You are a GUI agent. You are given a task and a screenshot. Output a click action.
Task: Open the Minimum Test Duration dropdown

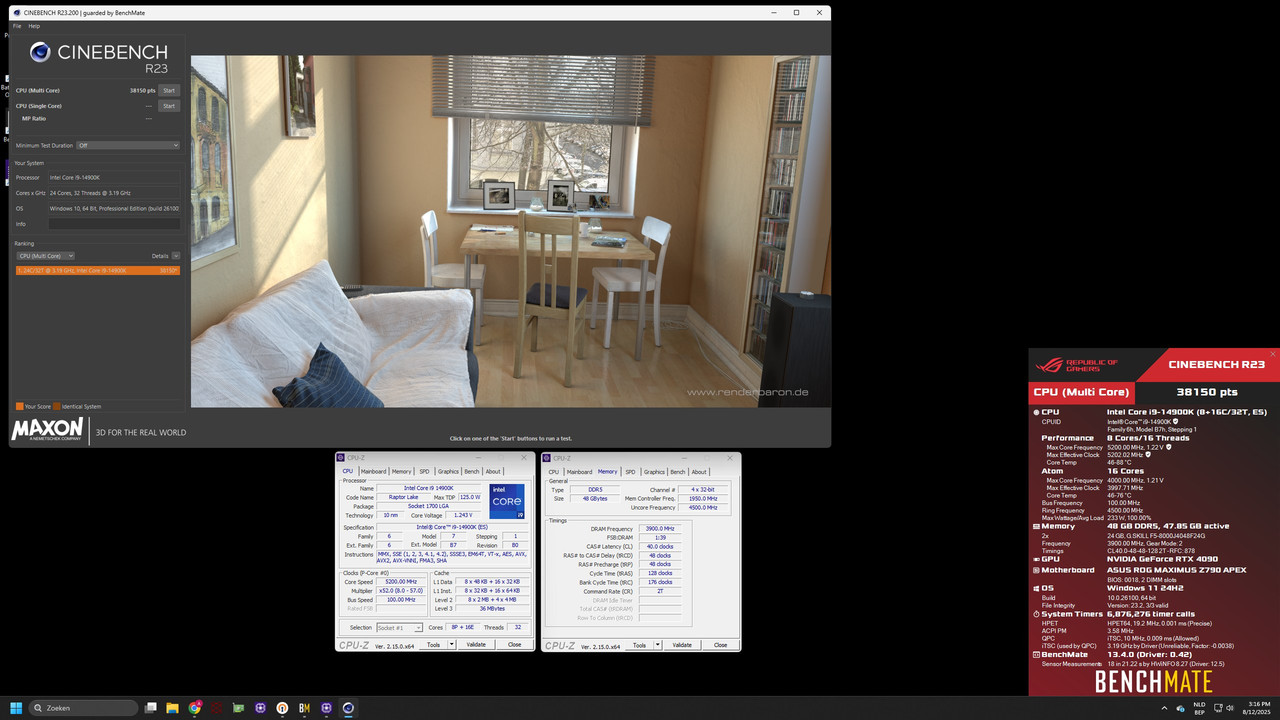click(x=128, y=145)
